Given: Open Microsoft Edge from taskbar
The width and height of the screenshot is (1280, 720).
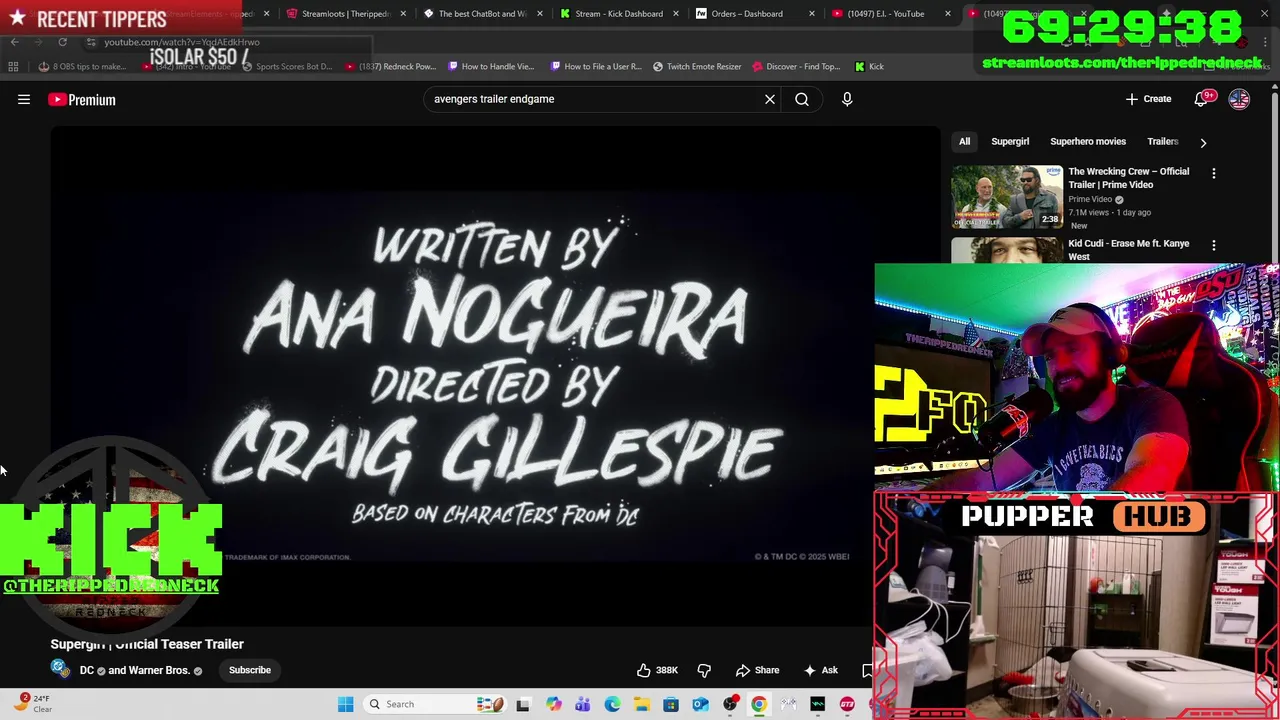Looking at the screenshot, I should pyautogui.click(x=612, y=704).
